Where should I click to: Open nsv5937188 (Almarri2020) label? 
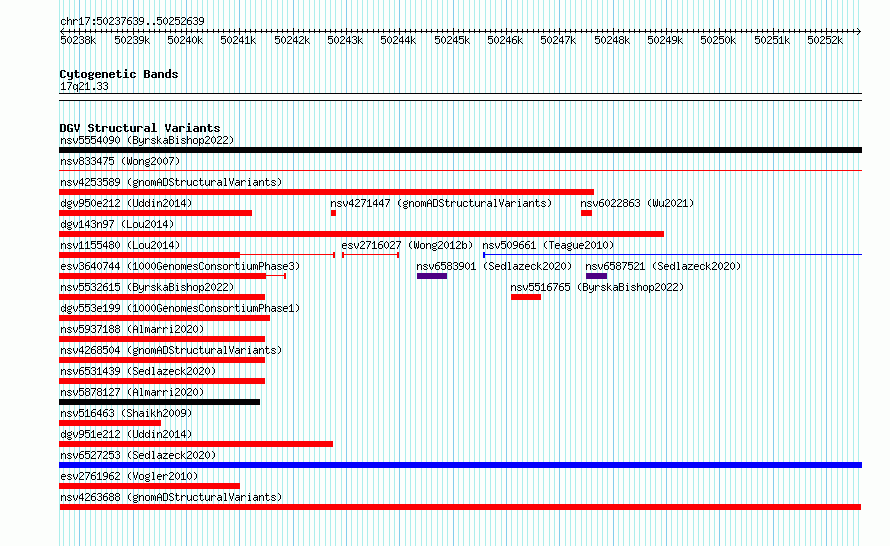132,329
